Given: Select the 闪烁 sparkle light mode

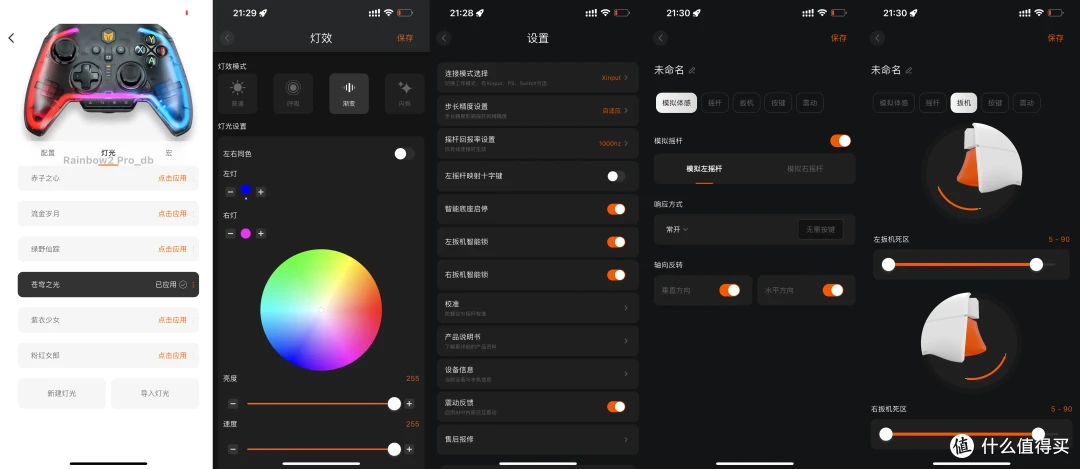Looking at the screenshot, I should click(x=405, y=94).
